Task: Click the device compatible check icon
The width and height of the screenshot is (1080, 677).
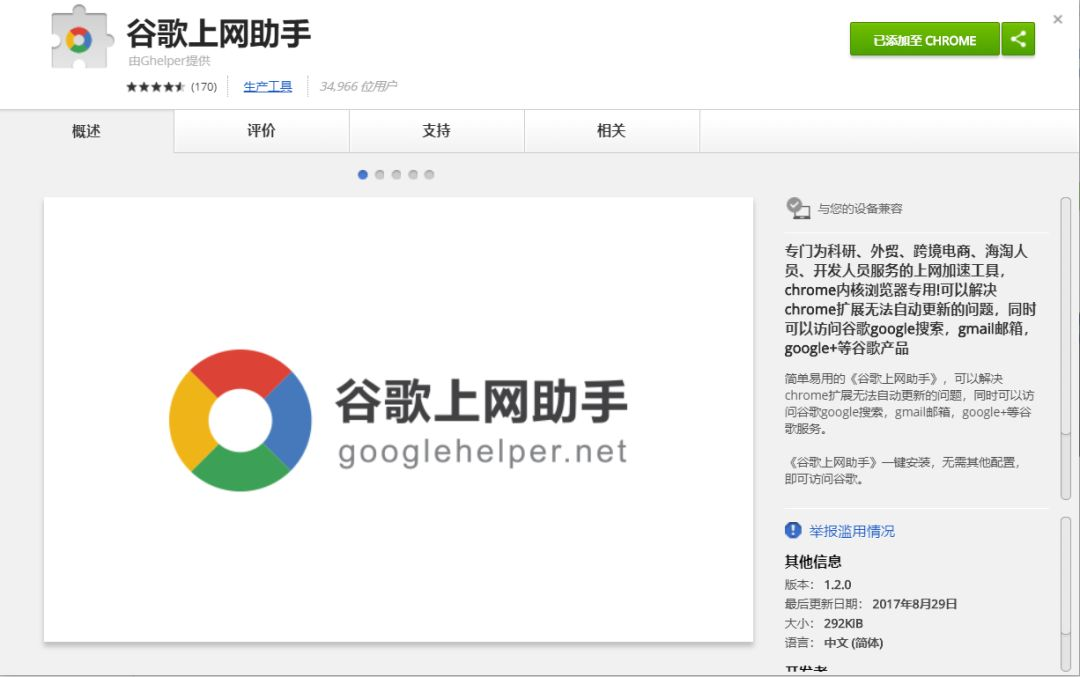Action: point(798,208)
